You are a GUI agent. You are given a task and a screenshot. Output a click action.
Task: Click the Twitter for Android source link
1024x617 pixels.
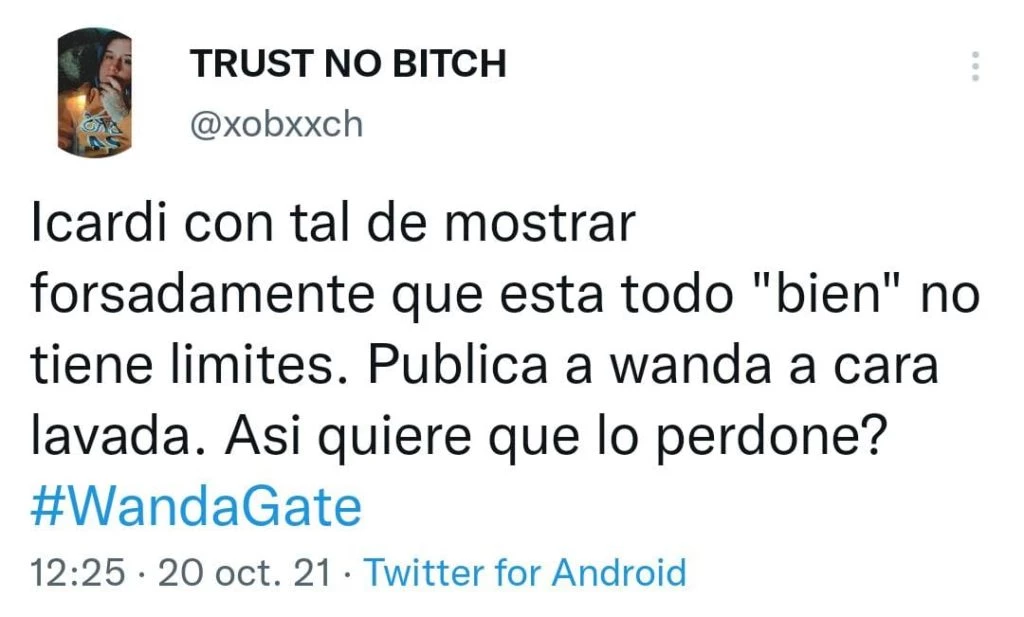(x=526, y=573)
